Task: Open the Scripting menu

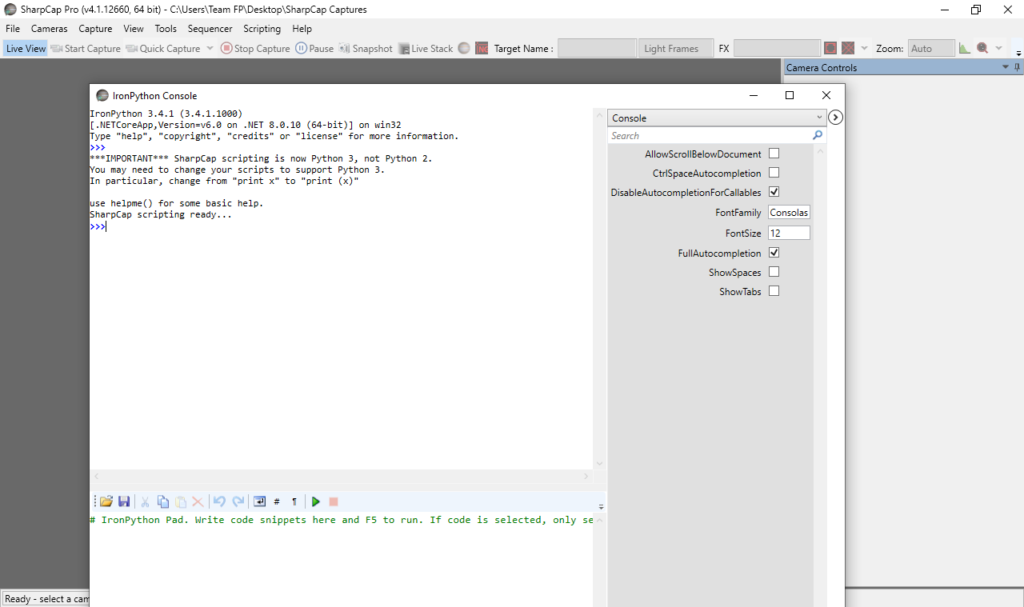Action: pyautogui.click(x=262, y=29)
